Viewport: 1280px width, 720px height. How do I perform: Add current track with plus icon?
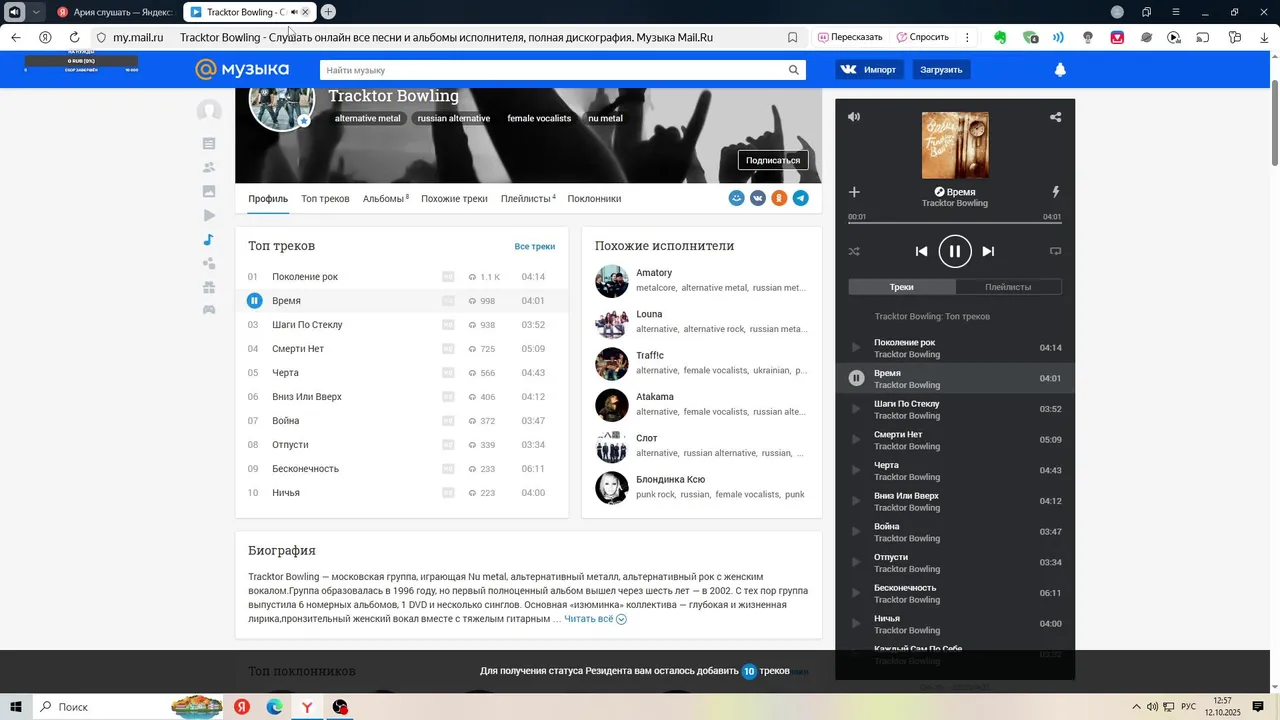(x=854, y=192)
